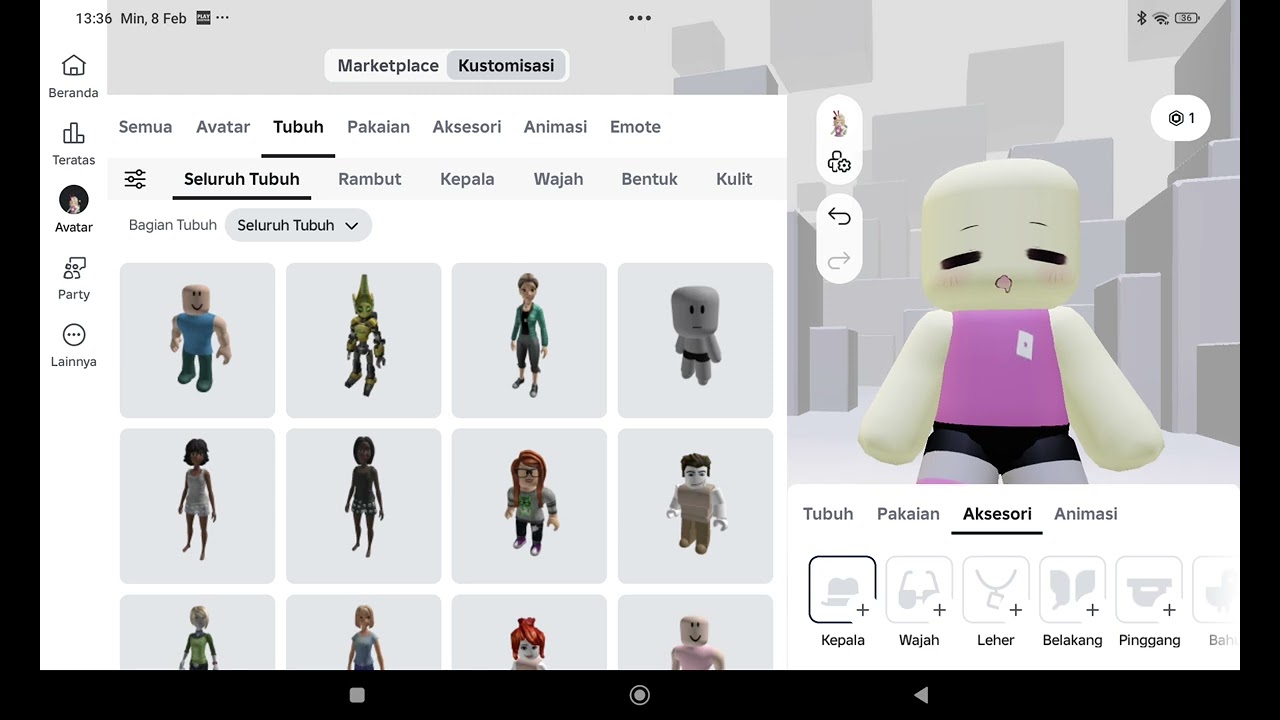This screenshot has width=1280, height=720.
Task: Open Robux balance badge
Action: pyautogui.click(x=1181, y=118)
